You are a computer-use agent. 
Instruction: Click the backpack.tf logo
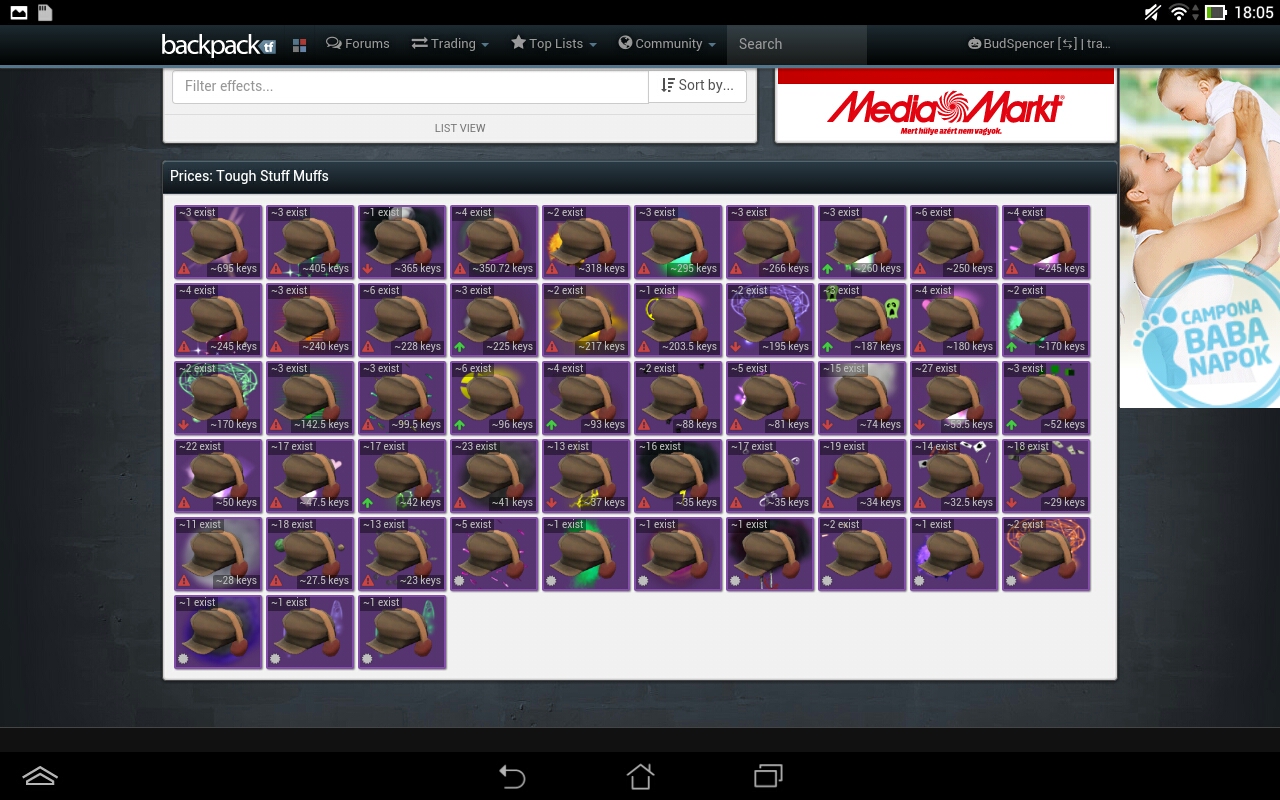217,45
